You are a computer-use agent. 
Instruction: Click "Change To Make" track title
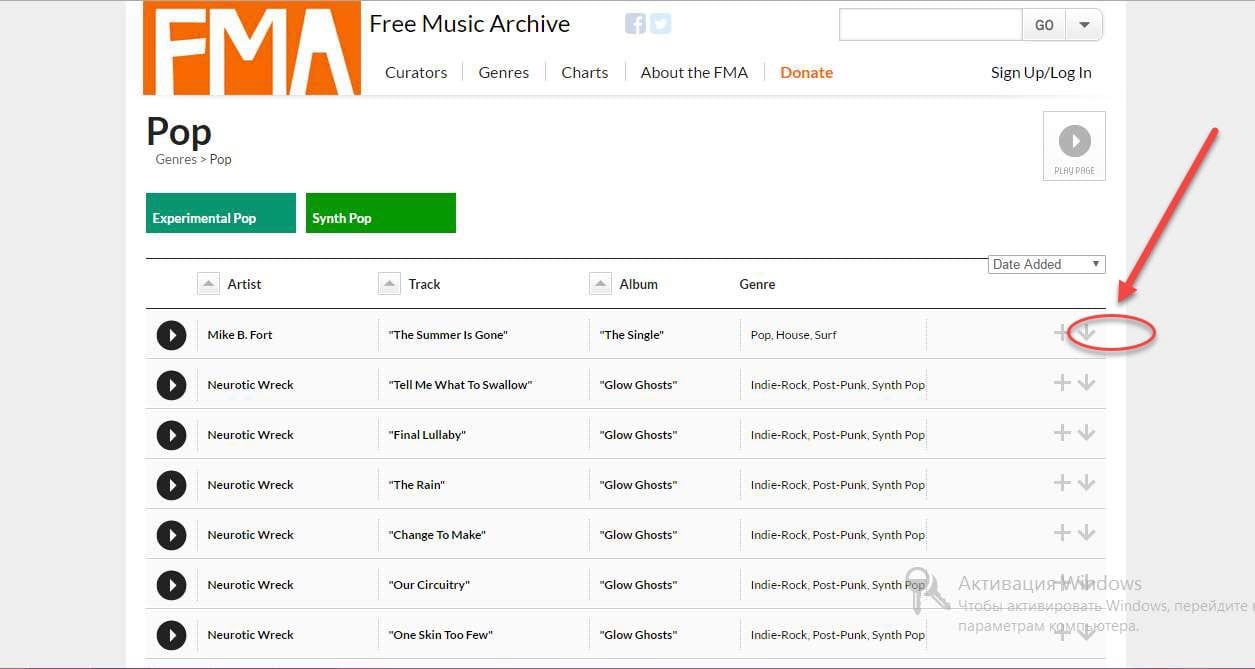[437, 535]
